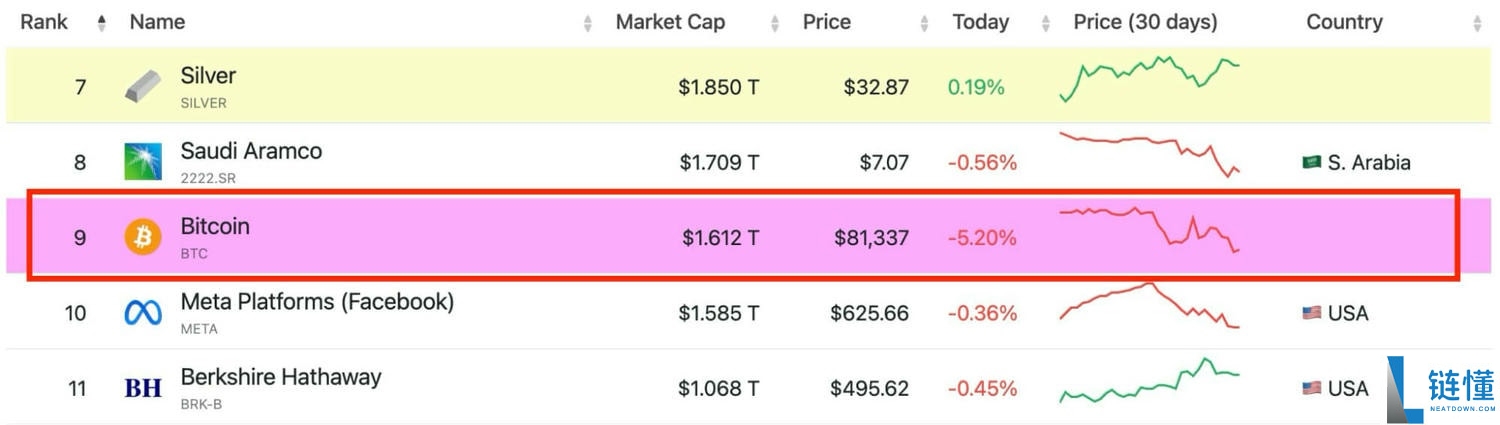Open the Meta Platforms (Facebook) link
The height and width of the screenshot is (425, 1500).
coord(317,301)
